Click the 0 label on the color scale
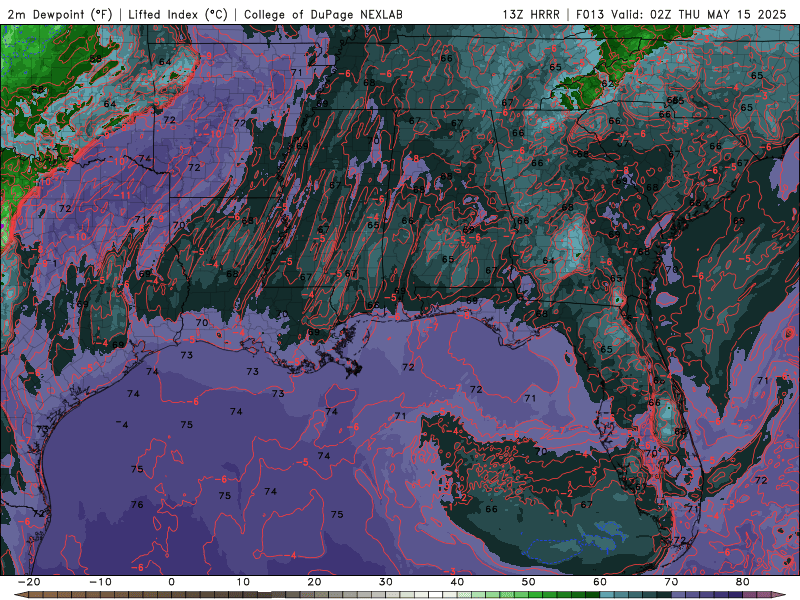 point(171,582)
